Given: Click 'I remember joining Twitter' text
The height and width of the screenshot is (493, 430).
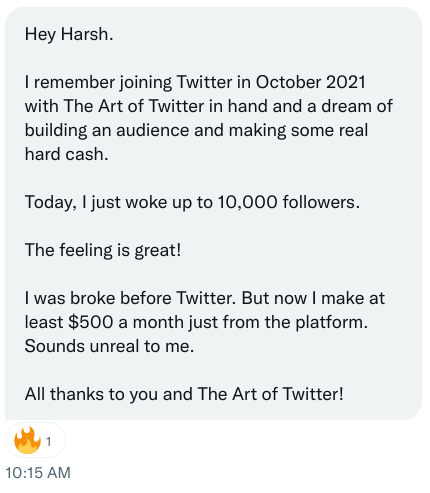Looking at the screenshot, I should (x=128, y=82).
